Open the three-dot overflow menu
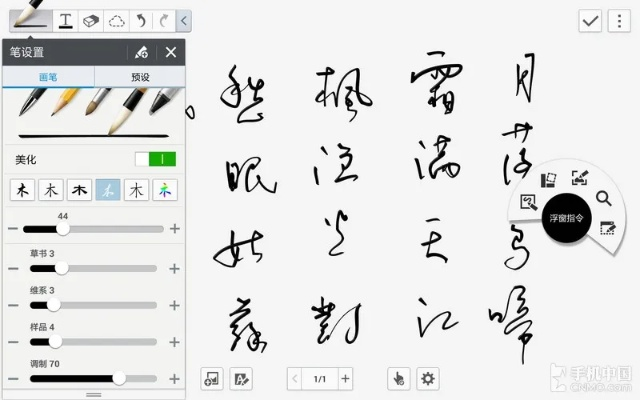Image resolution: width=640 pixels, height=400 pixels. pos(619,21)
